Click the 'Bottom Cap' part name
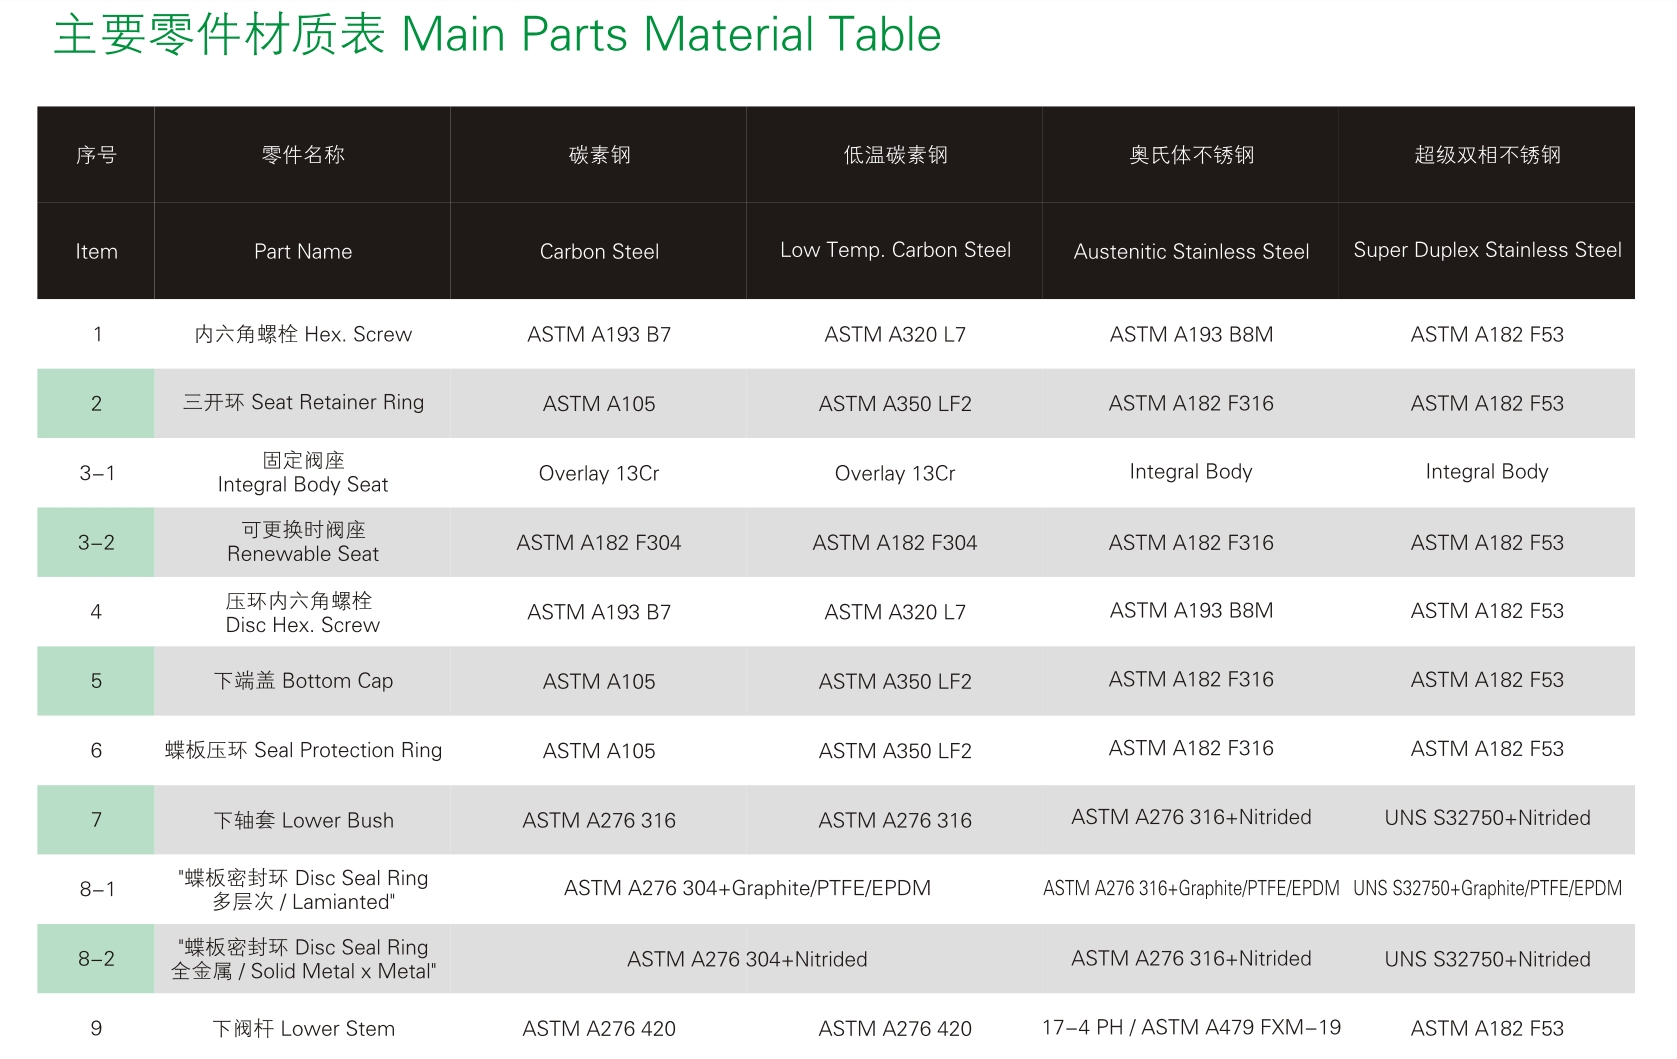Image resolution: width=1677 pixels, height=1059 pixels. (x=302, y=681)
